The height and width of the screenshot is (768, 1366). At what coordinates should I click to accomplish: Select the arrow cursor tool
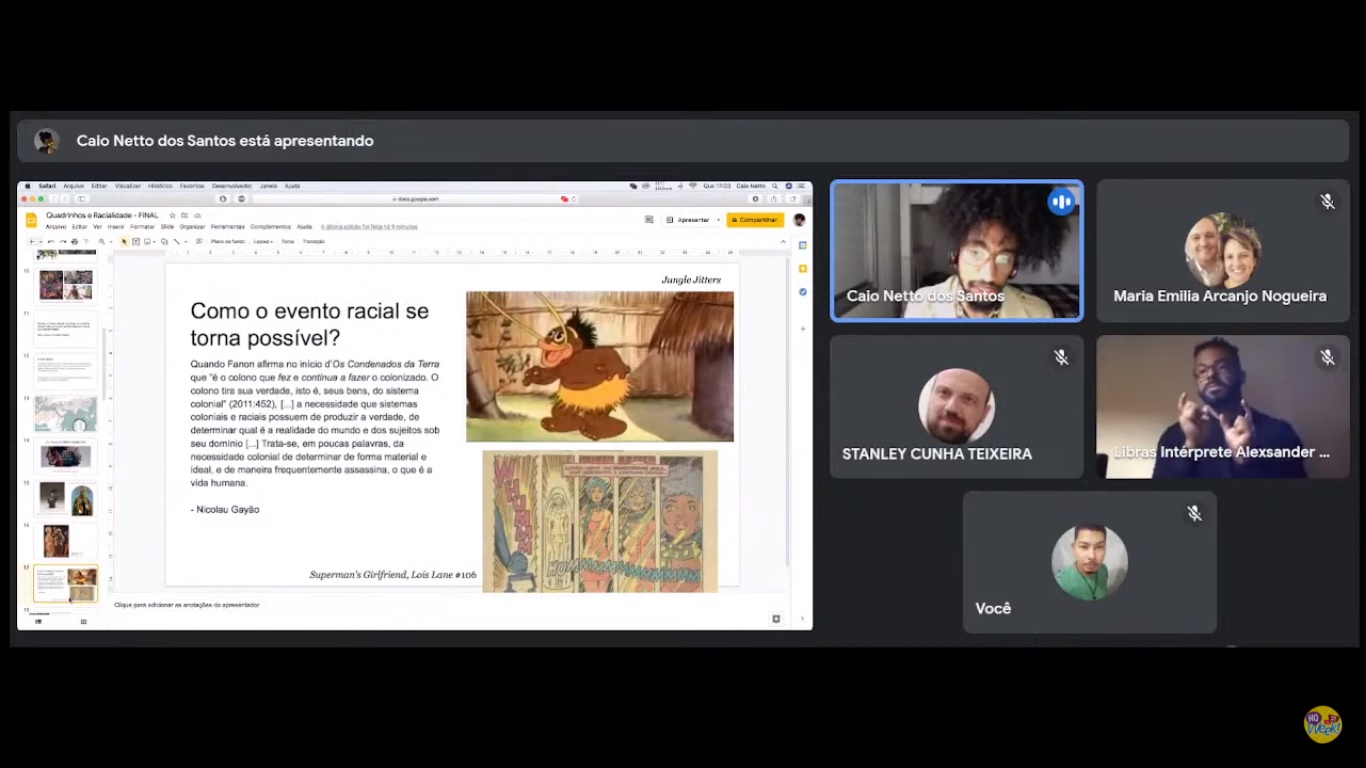124,242
